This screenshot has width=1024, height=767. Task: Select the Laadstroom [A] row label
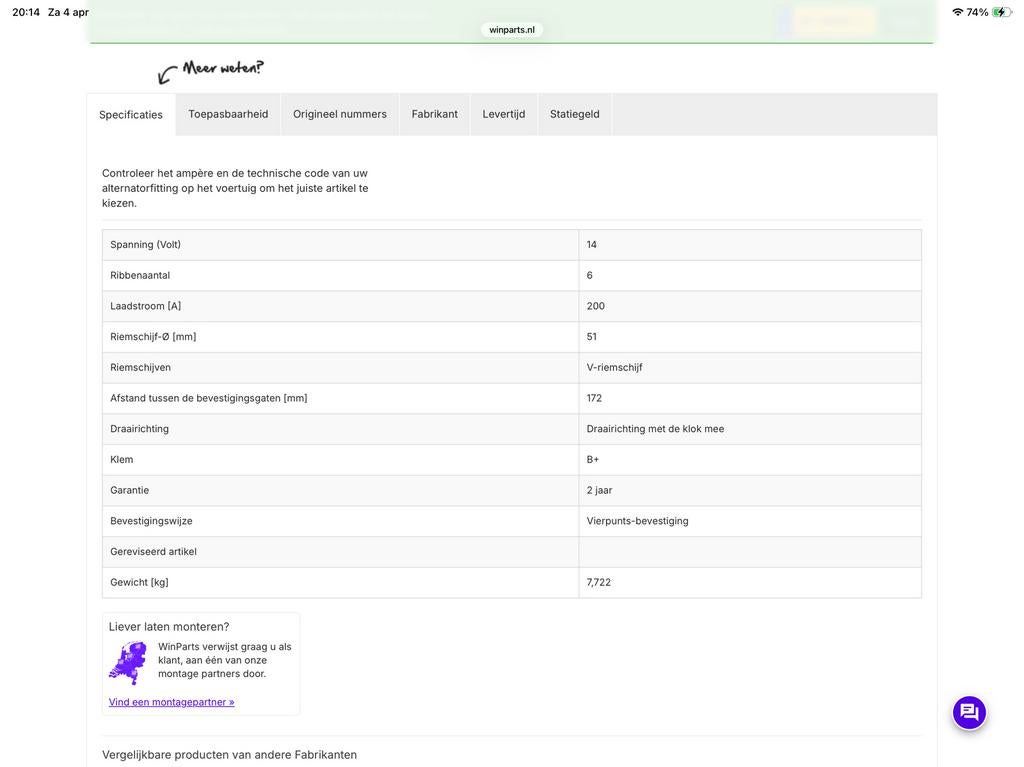pyautogui.click(x=146, y=306)
